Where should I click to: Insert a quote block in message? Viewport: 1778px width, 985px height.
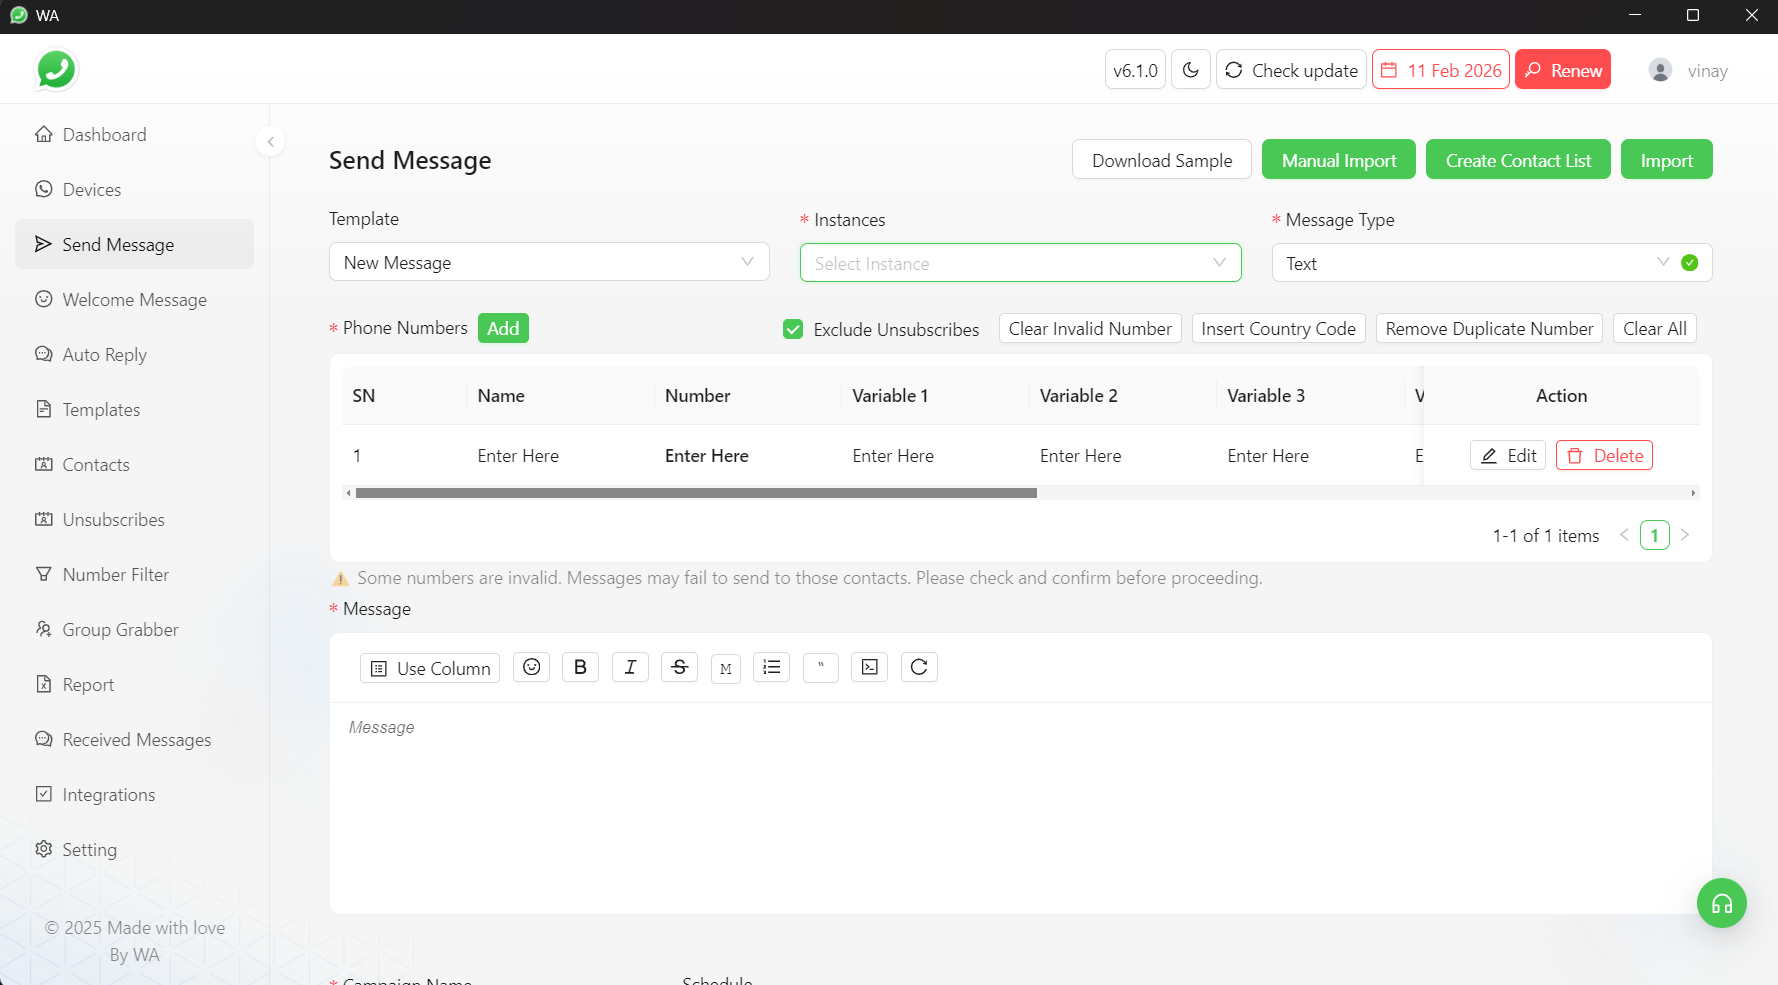pos(820,667)
